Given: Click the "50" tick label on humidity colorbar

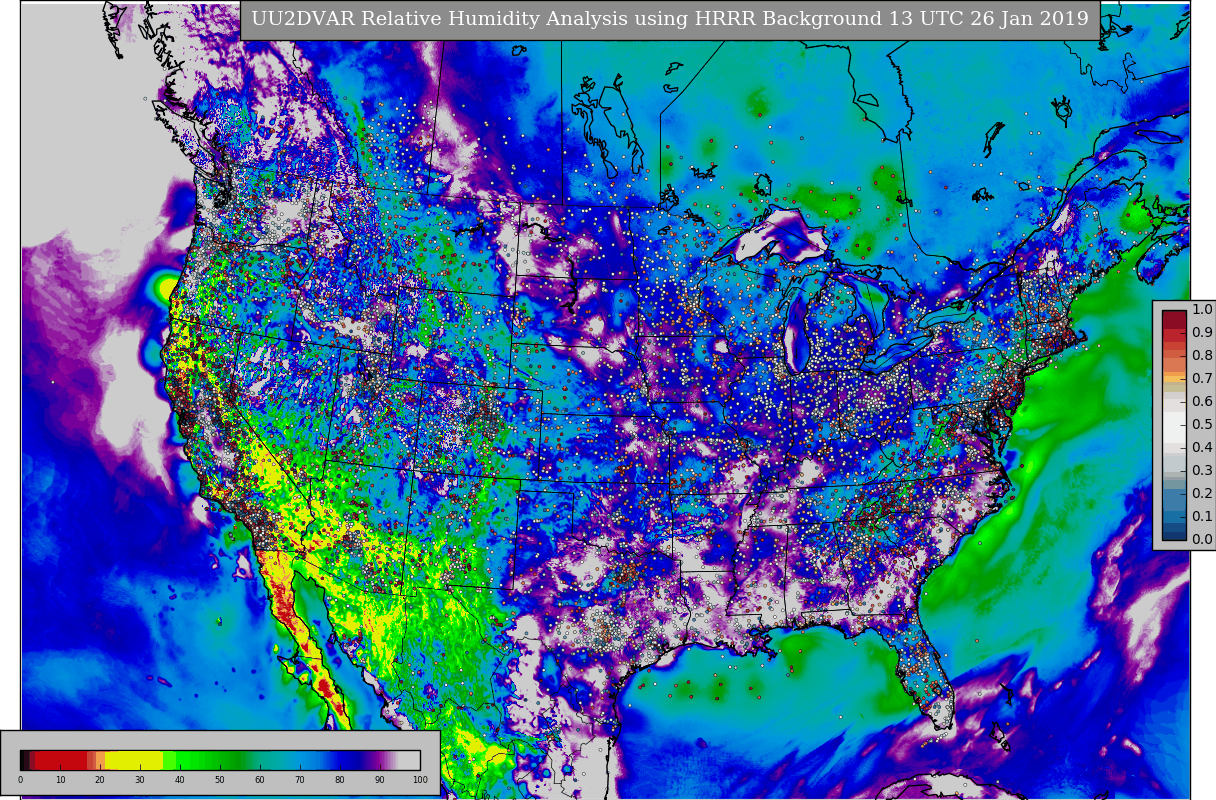Looking at the screenshot, I should point(220,780).
